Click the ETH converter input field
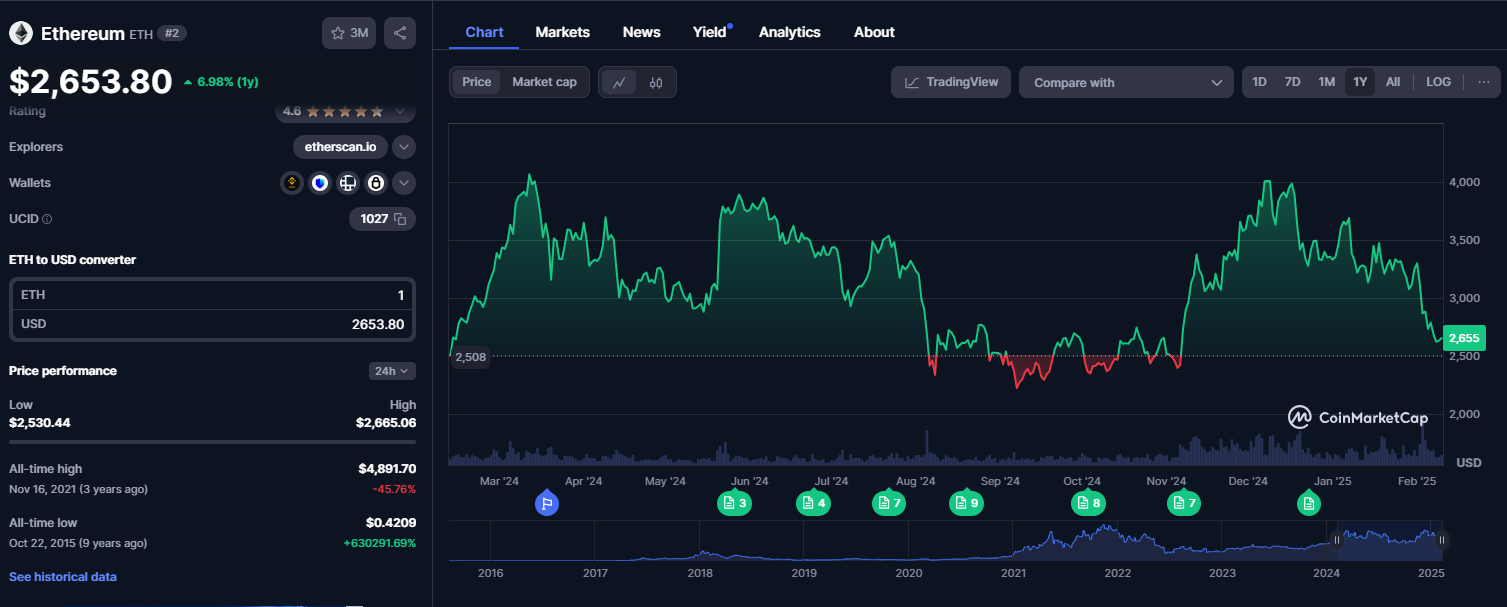 pyautogui.click(x=212, y=295)
